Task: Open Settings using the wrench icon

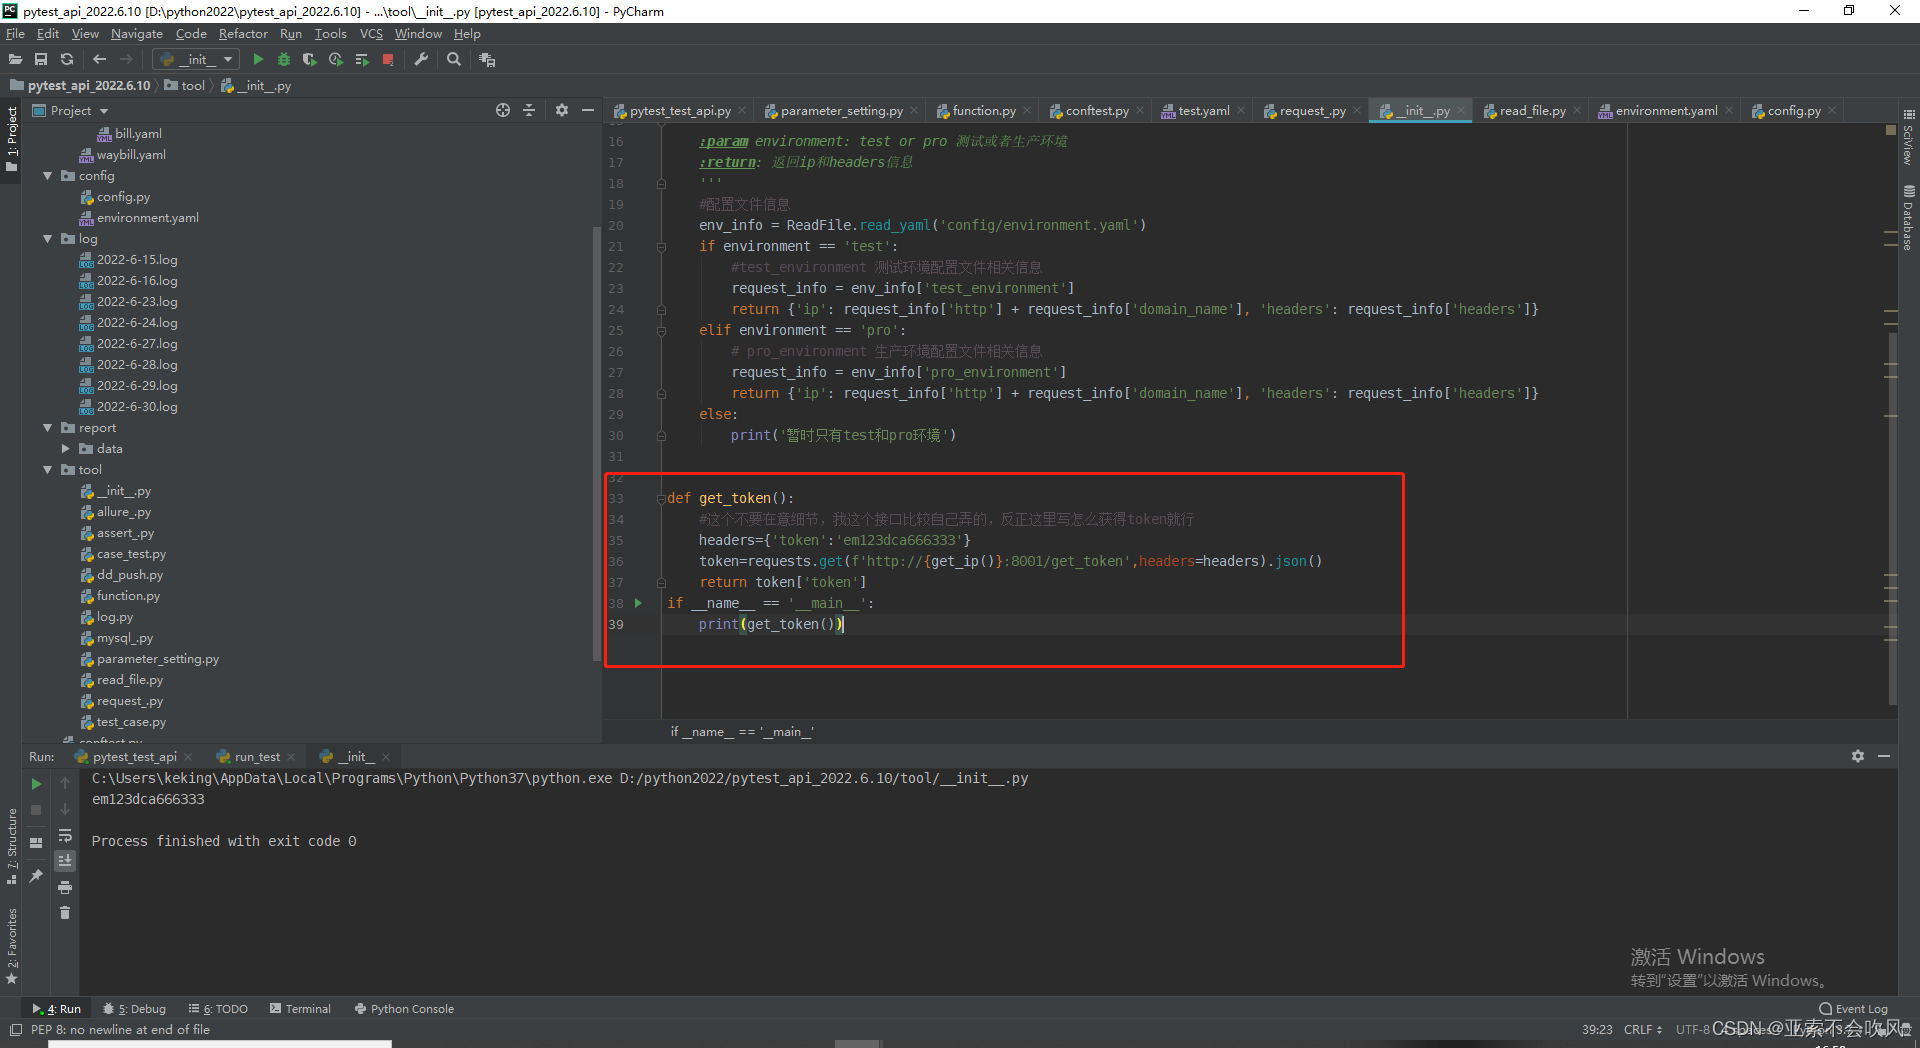Action: pos(421,60)
